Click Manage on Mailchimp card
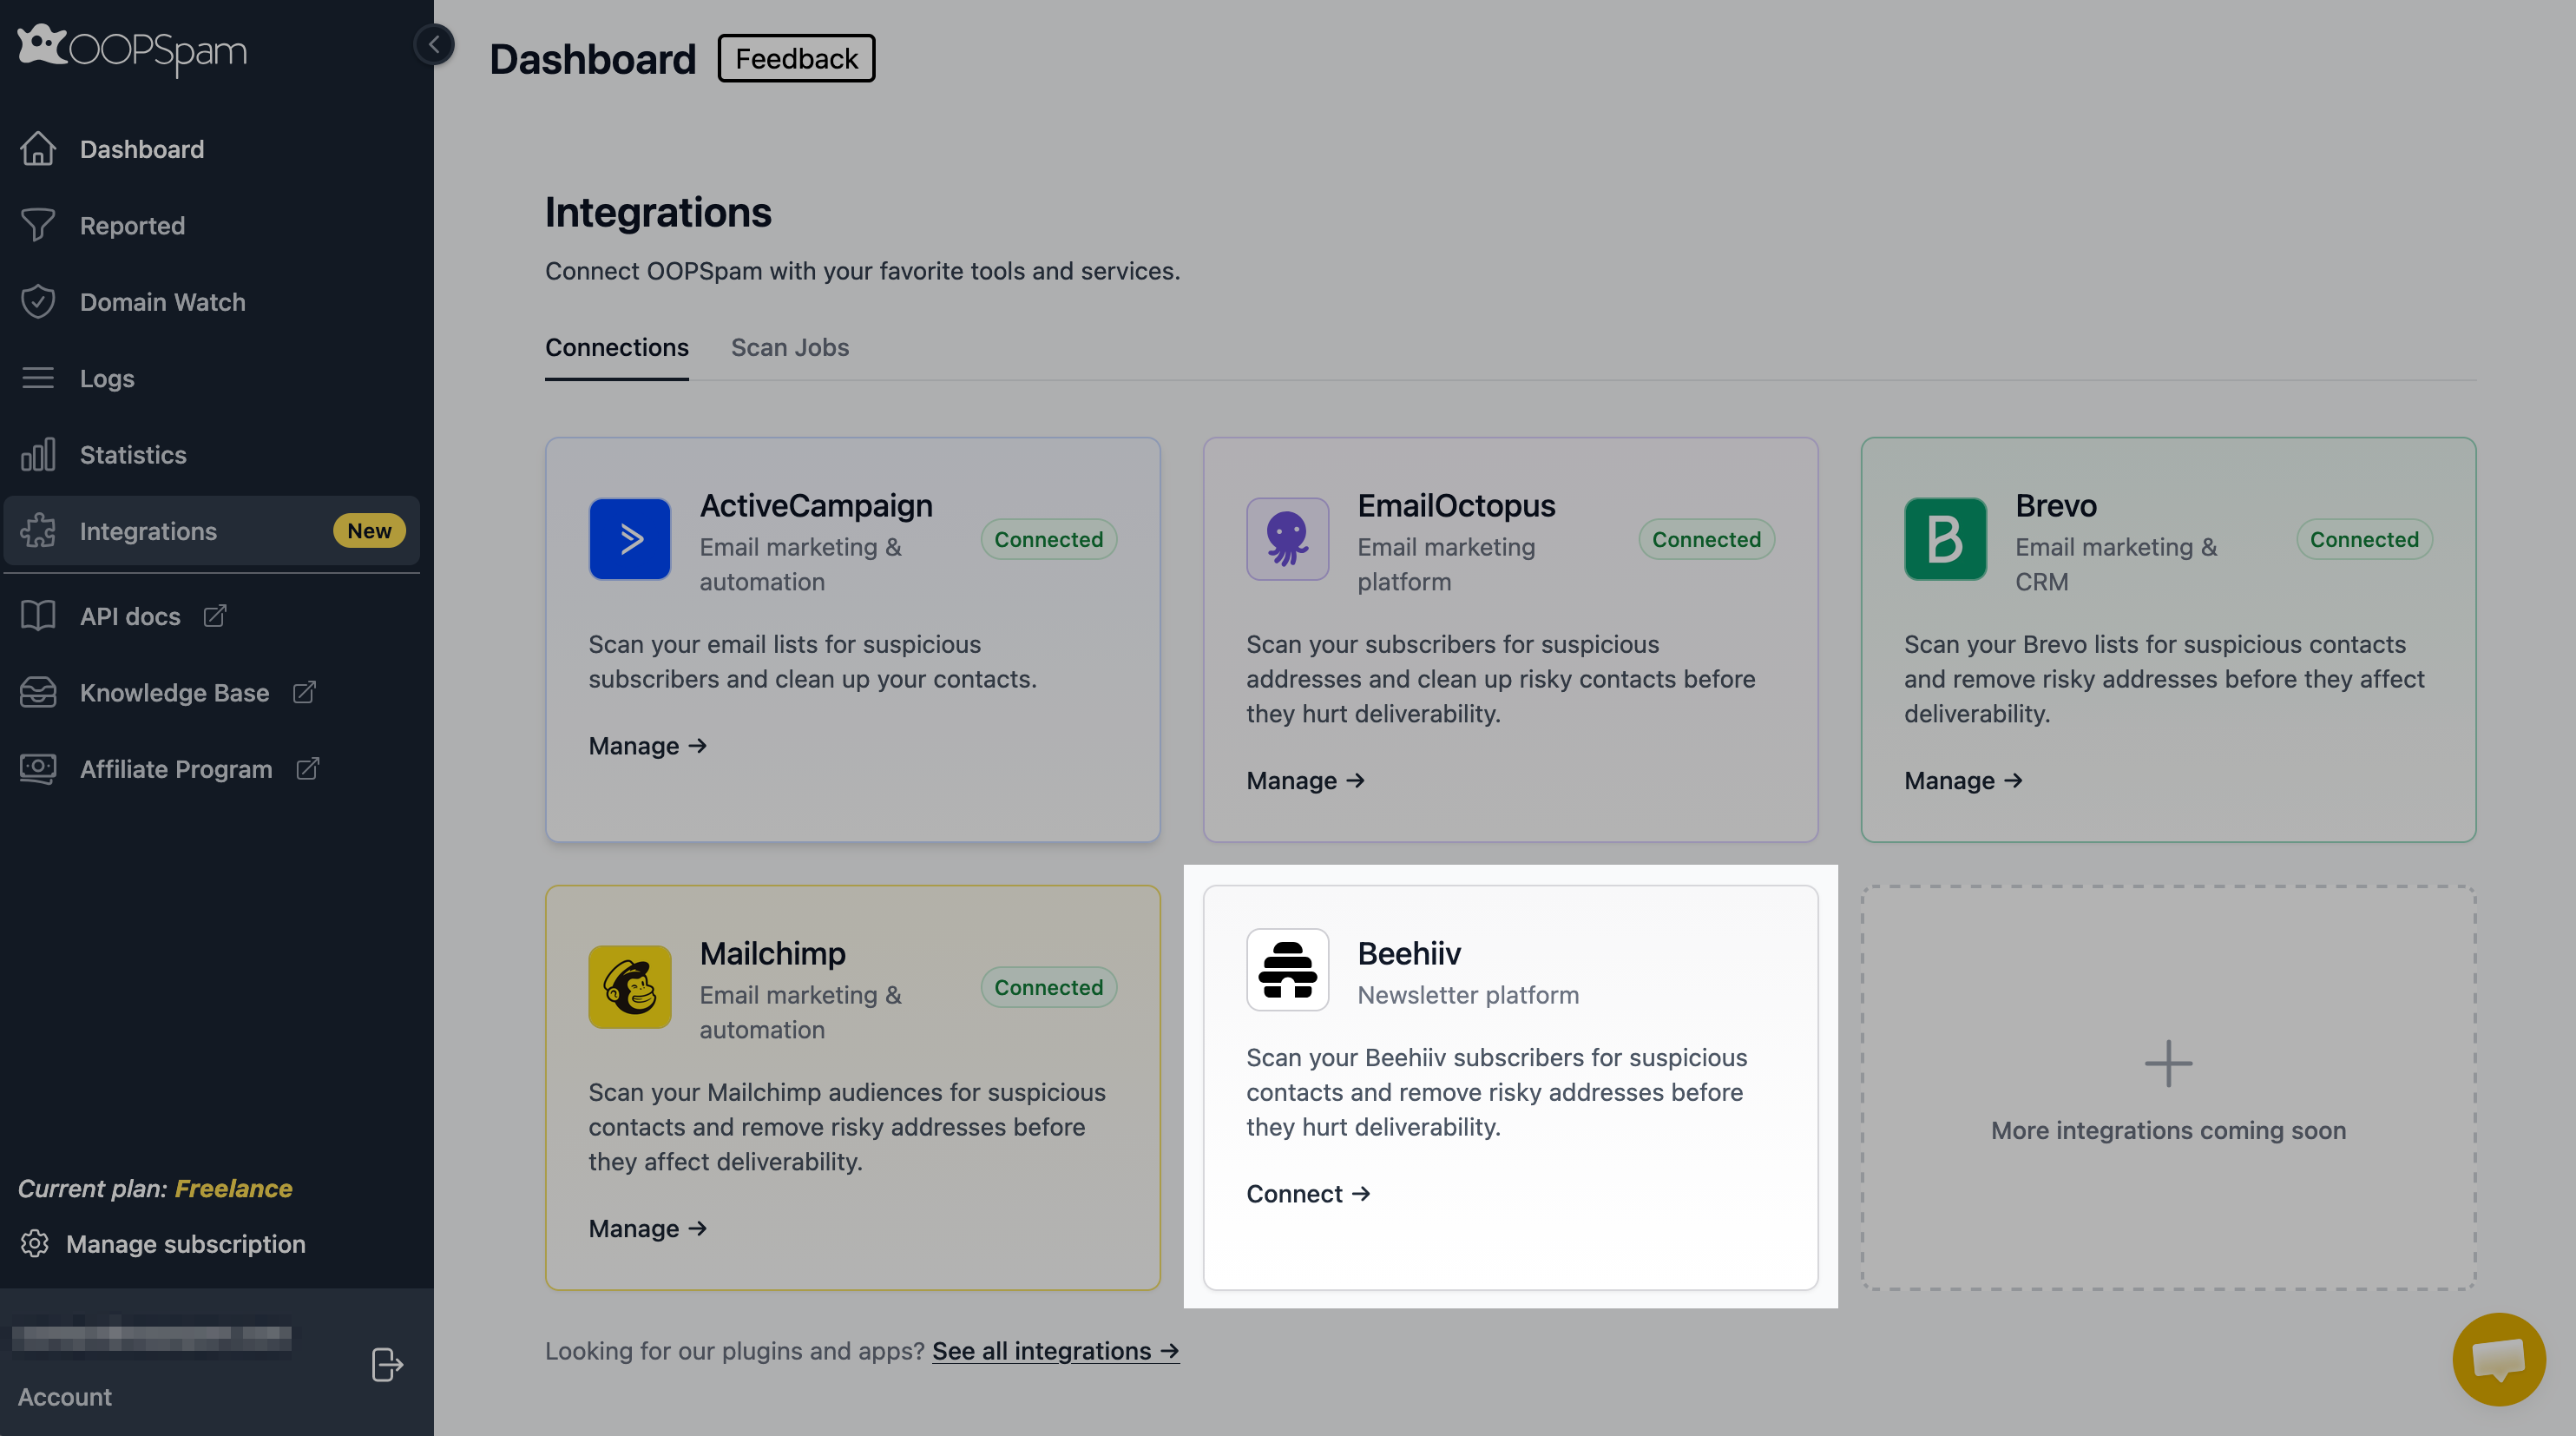 click(x=648, y=1228)
